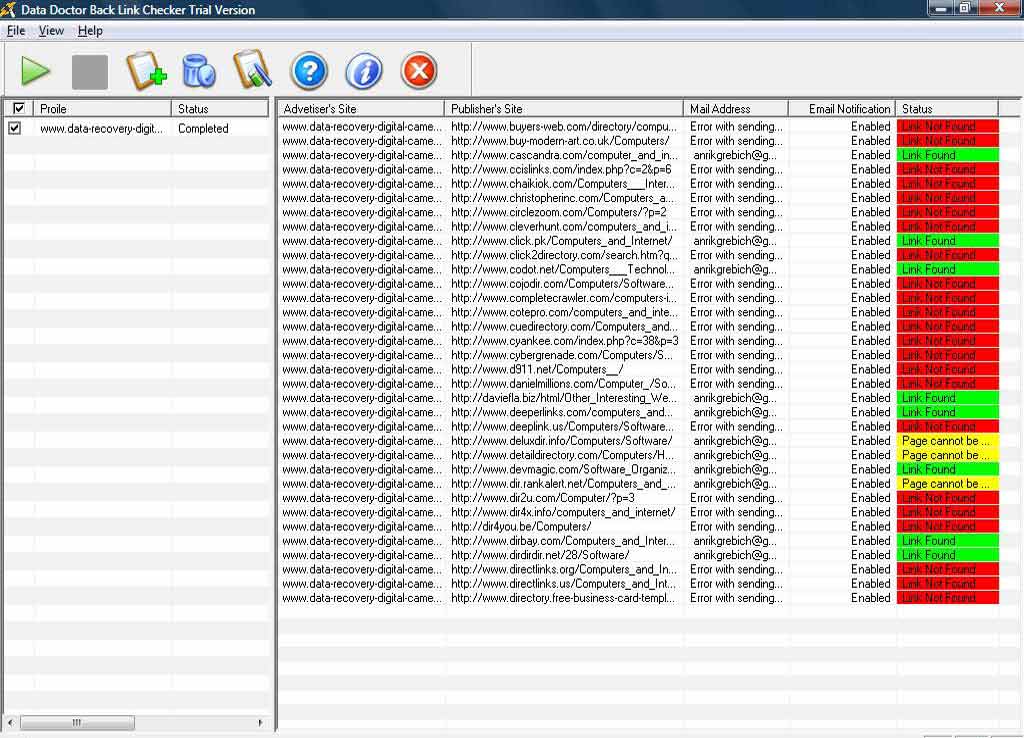Sort by Advetiser's Site column header

tap(360, 108)
